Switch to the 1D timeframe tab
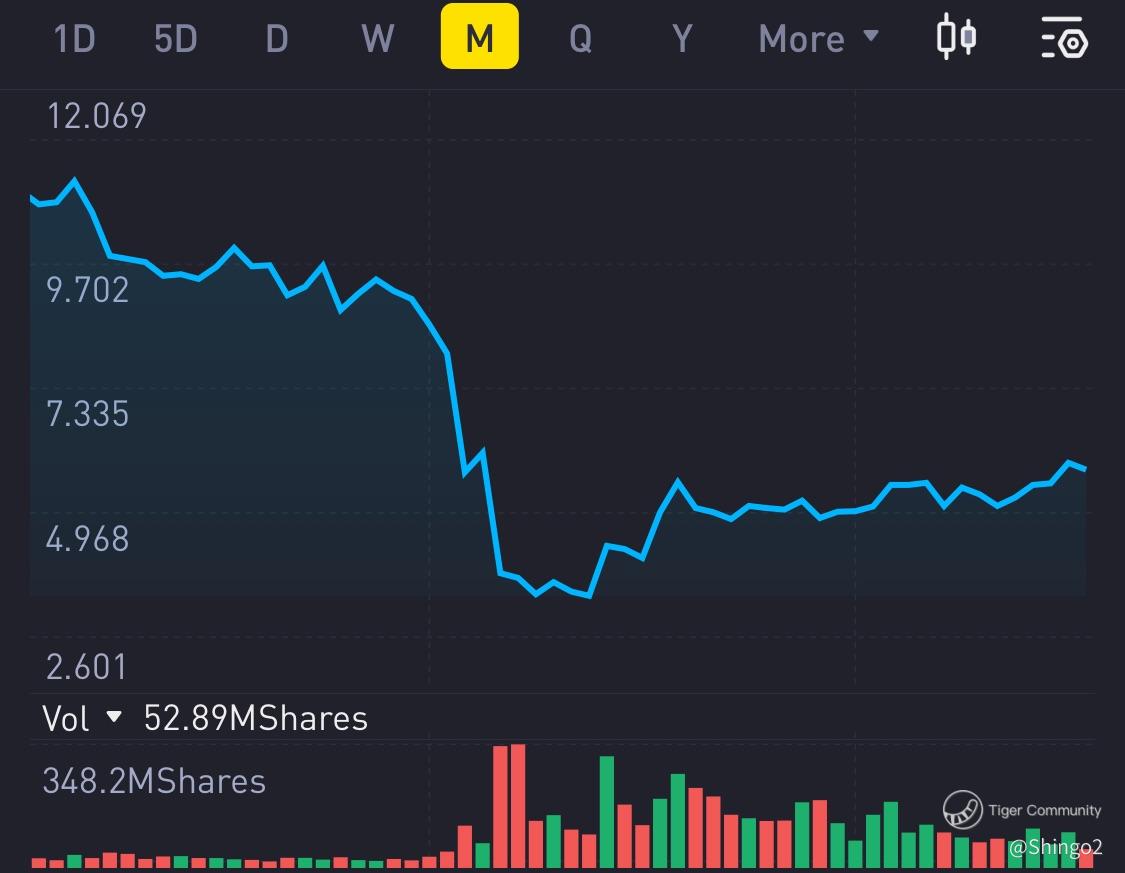Viewport: 1125px width, 873px height. [73, 38]
